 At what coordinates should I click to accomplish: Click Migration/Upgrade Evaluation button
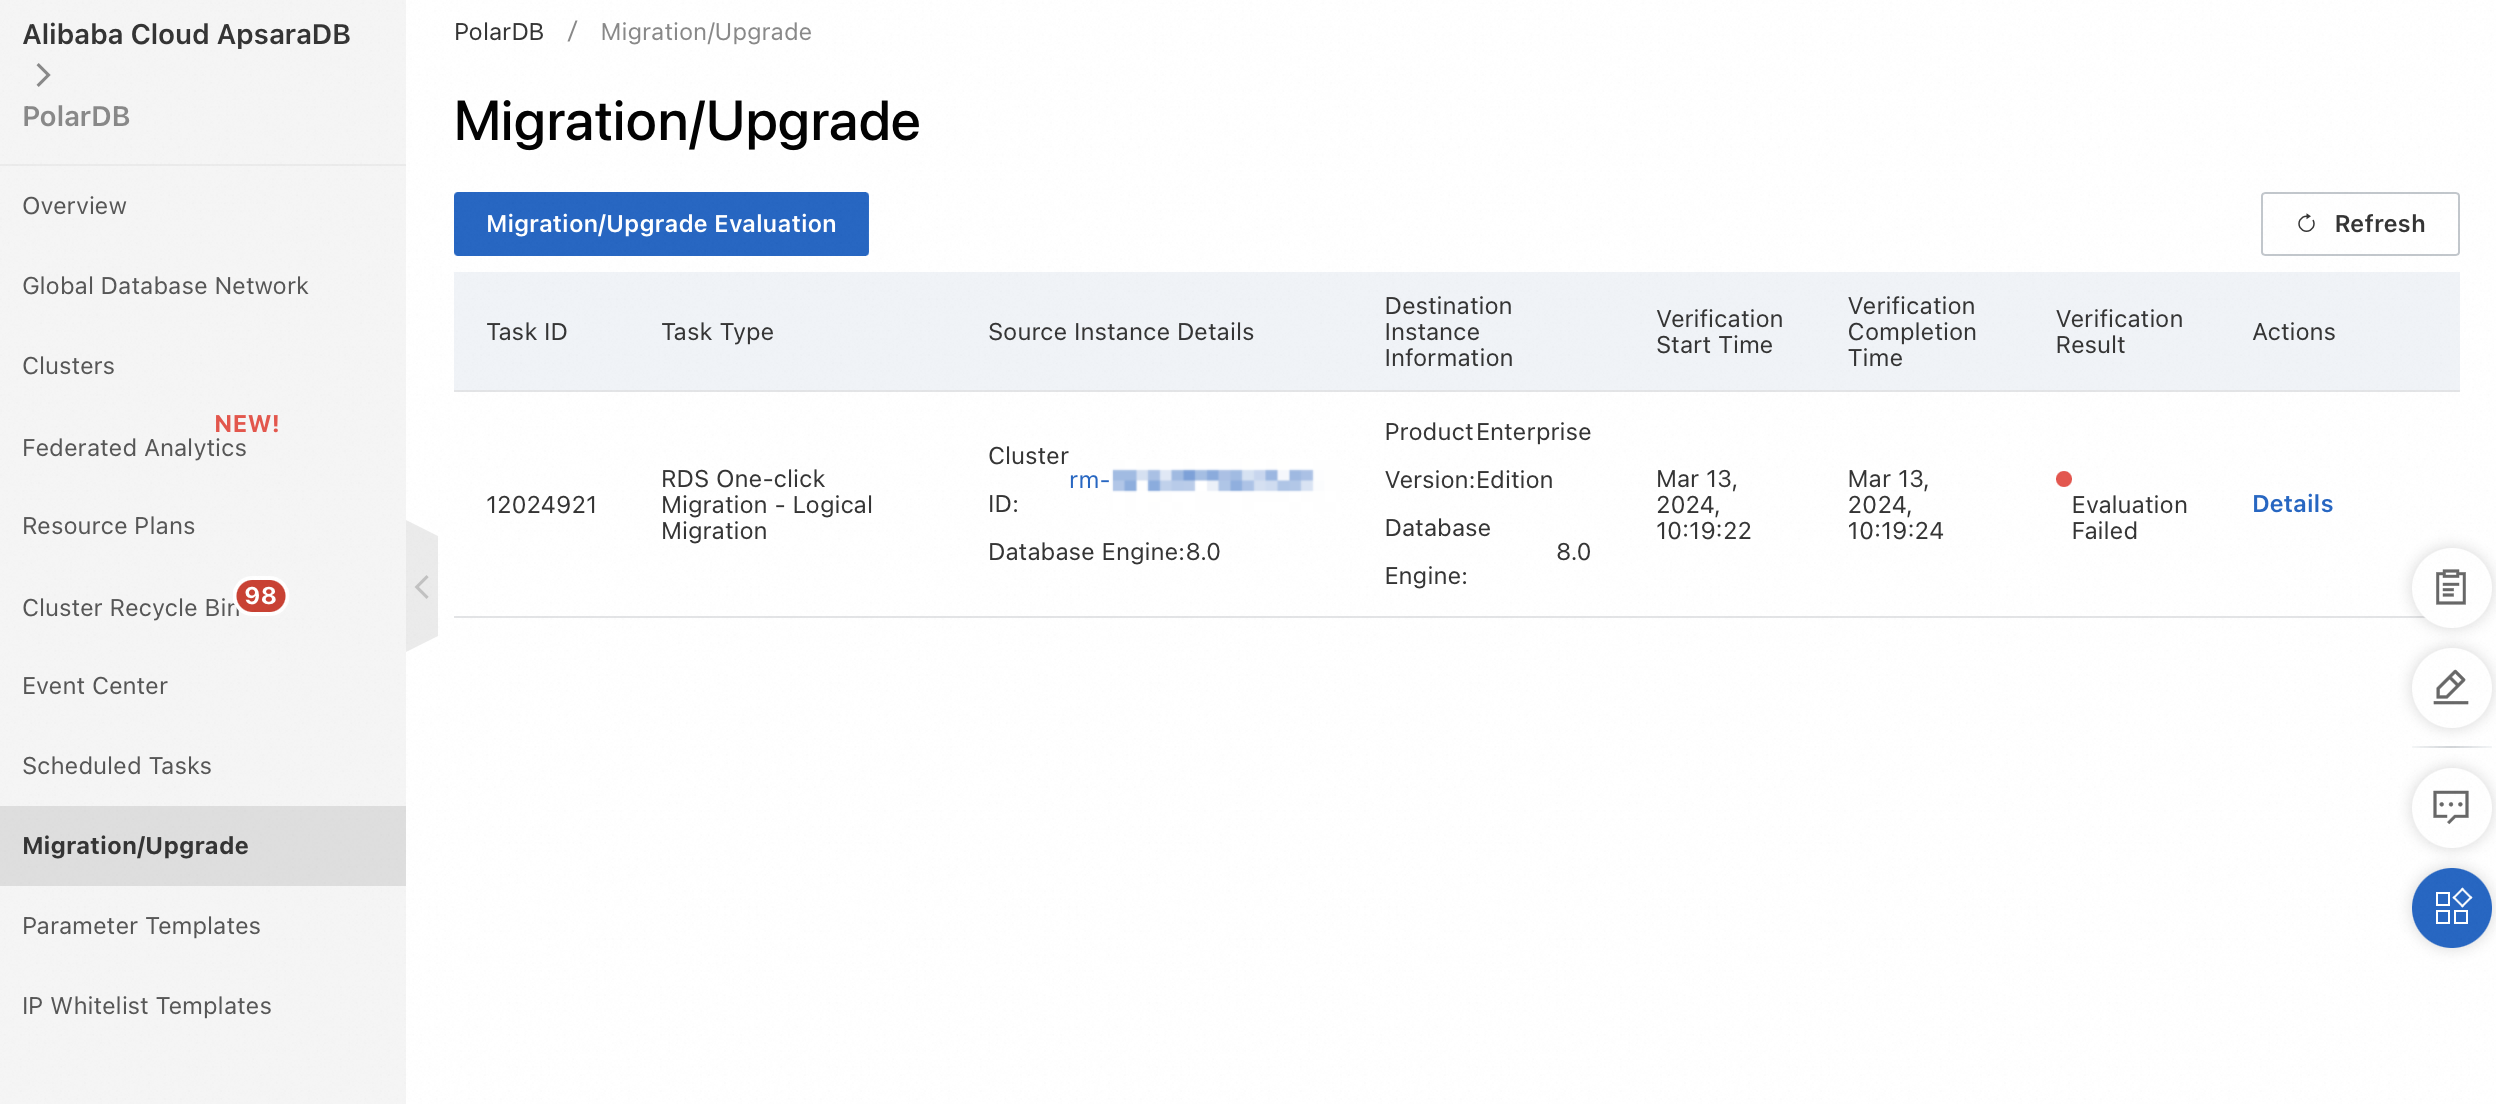(661, 224)
